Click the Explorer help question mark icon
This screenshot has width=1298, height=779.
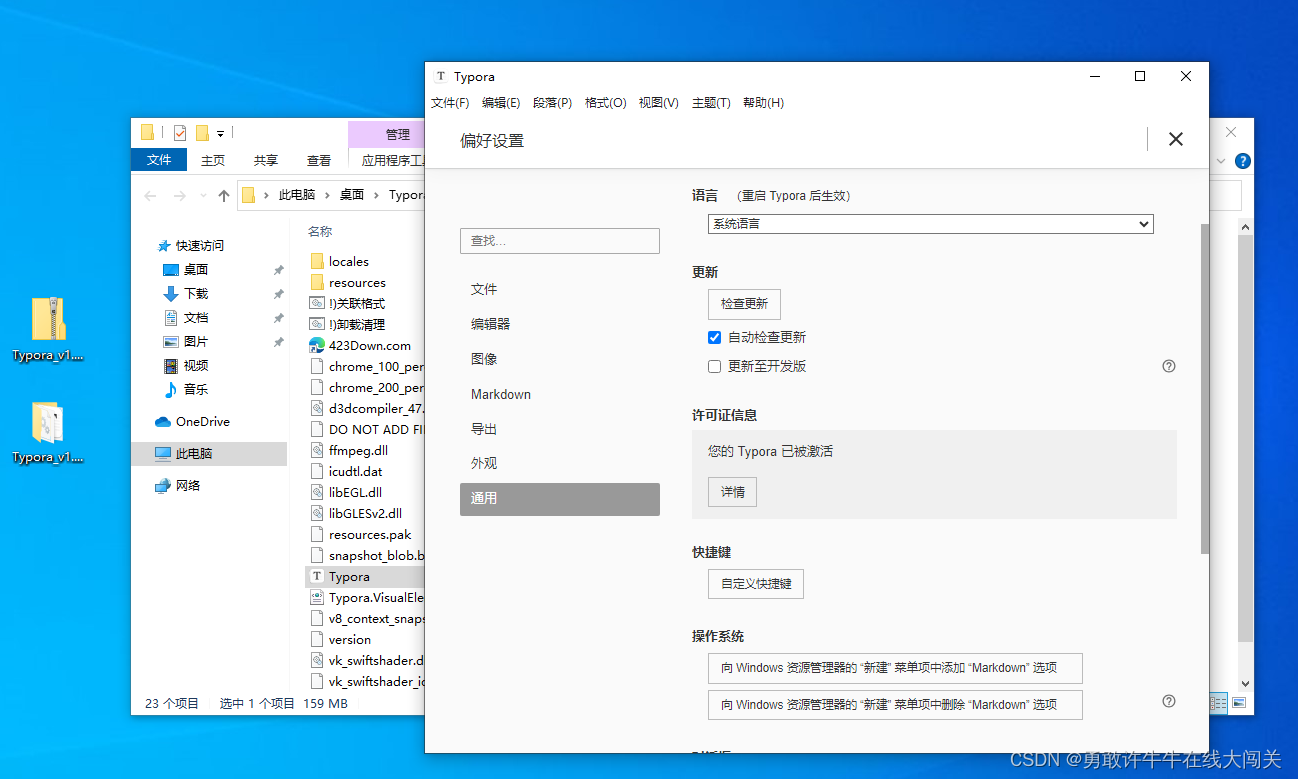click(x=1243, y=160)
